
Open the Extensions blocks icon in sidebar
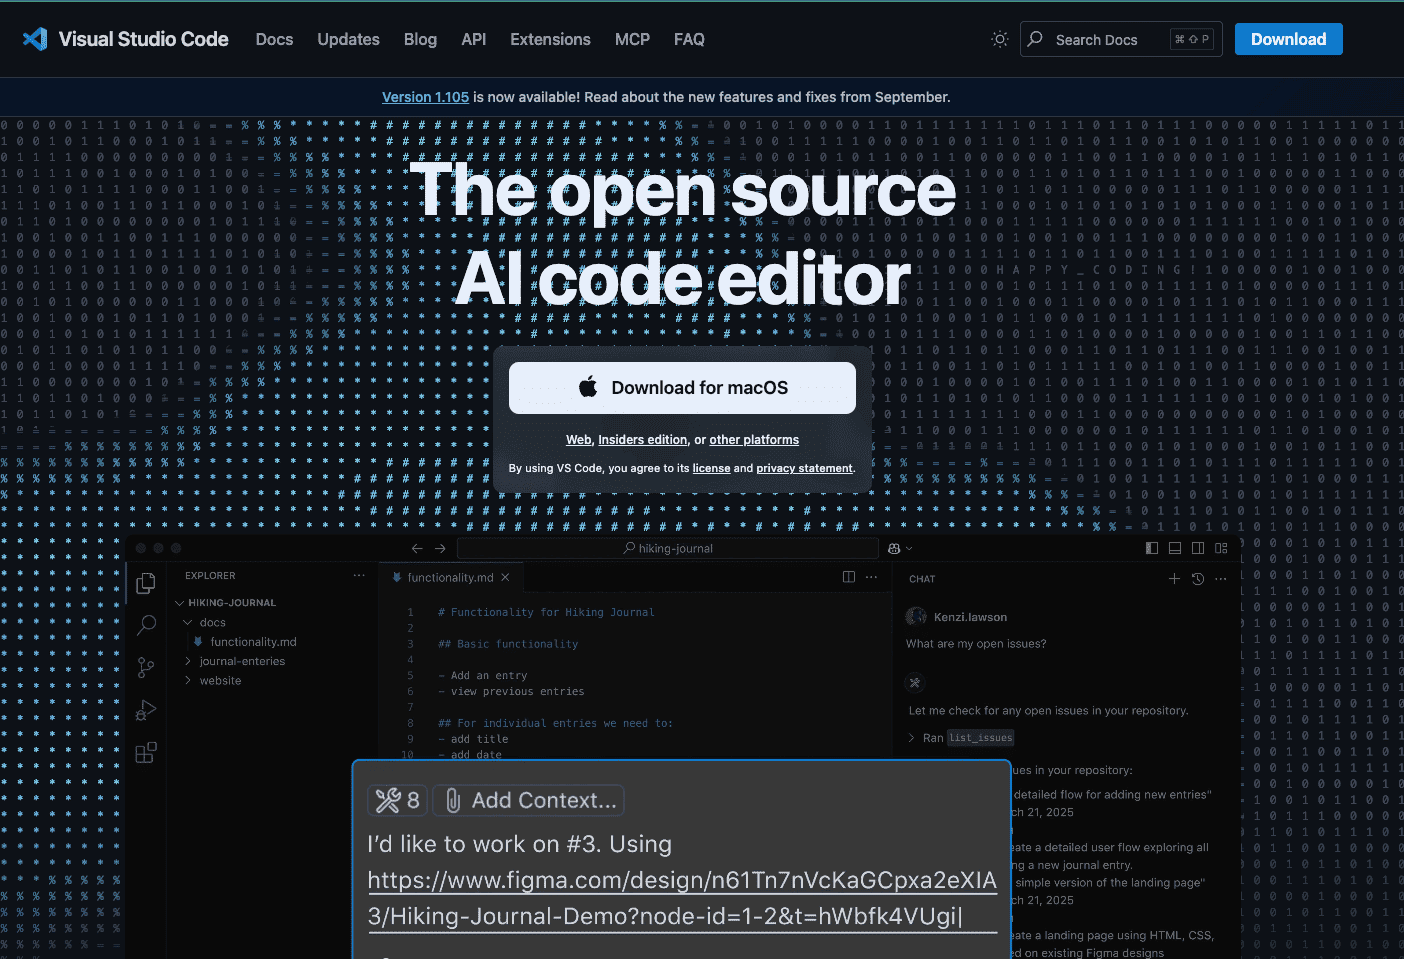click(146, 752)
